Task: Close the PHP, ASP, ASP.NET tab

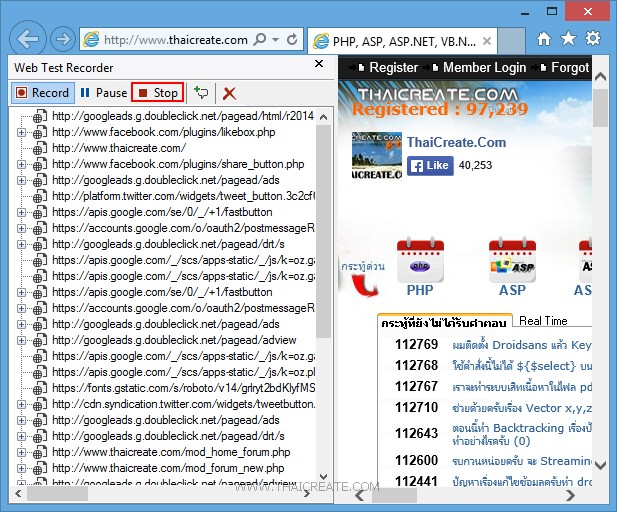Action: (x=487, y=41)
